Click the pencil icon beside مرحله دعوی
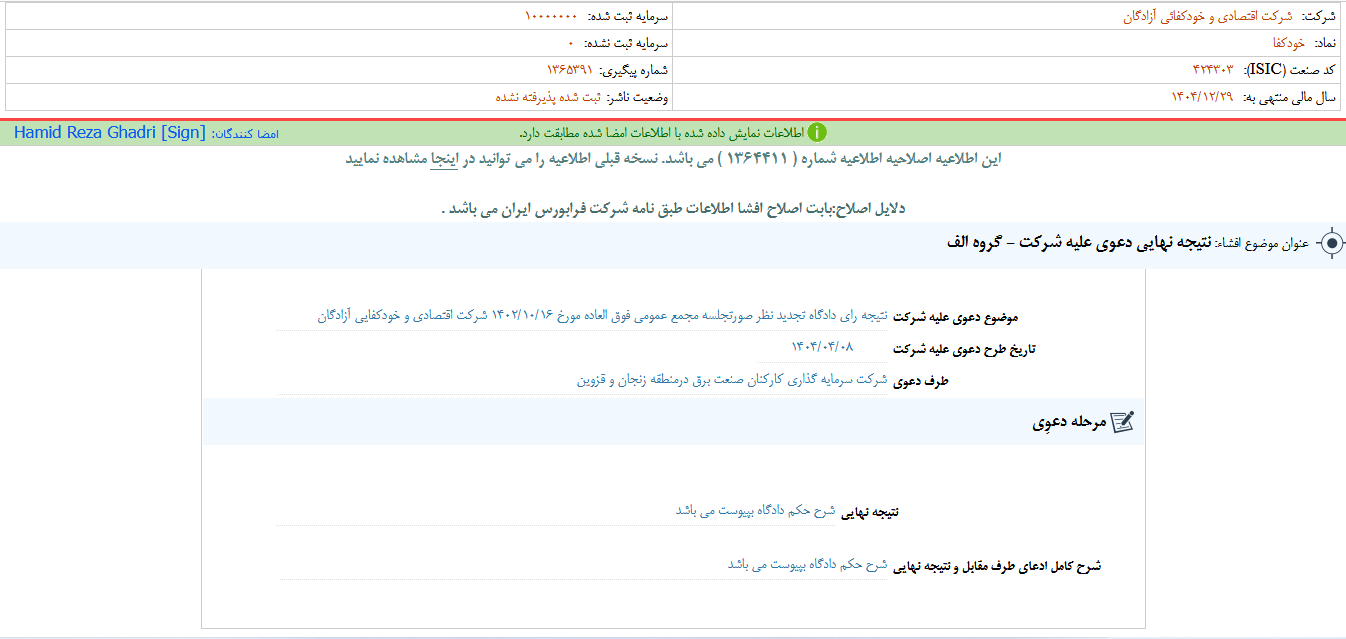Image resolution: width=1346 pixels, height=639 pixels. pos(1123,423)
